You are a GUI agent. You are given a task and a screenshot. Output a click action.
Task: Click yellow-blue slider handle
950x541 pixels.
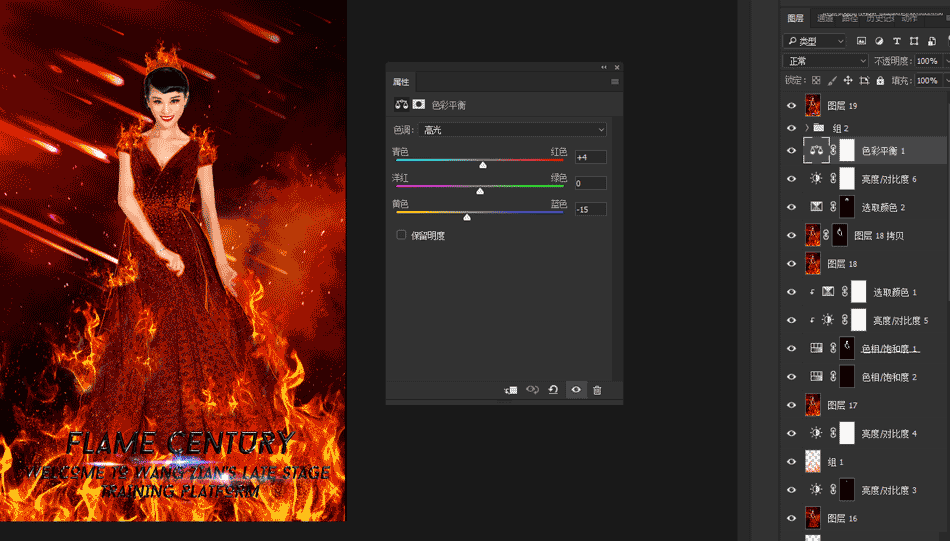pos(467,217)
